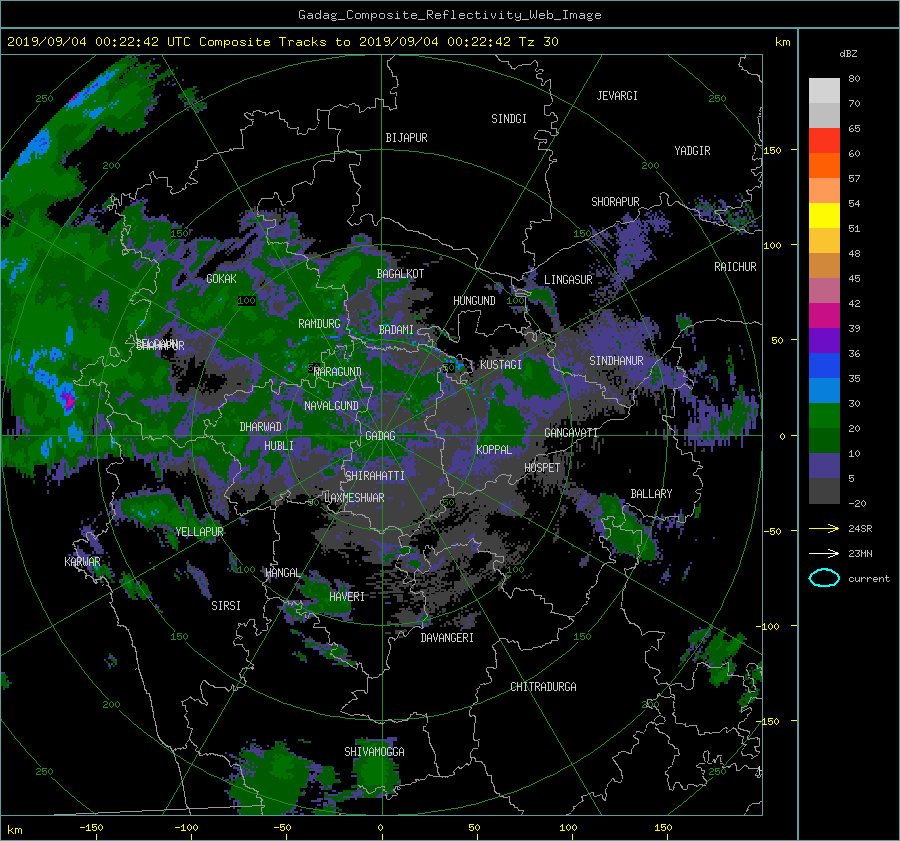The height and width of the screenshot is (841, 900).
Task: Click the HUNGUND city label
Action: click(x=474, y=301)
